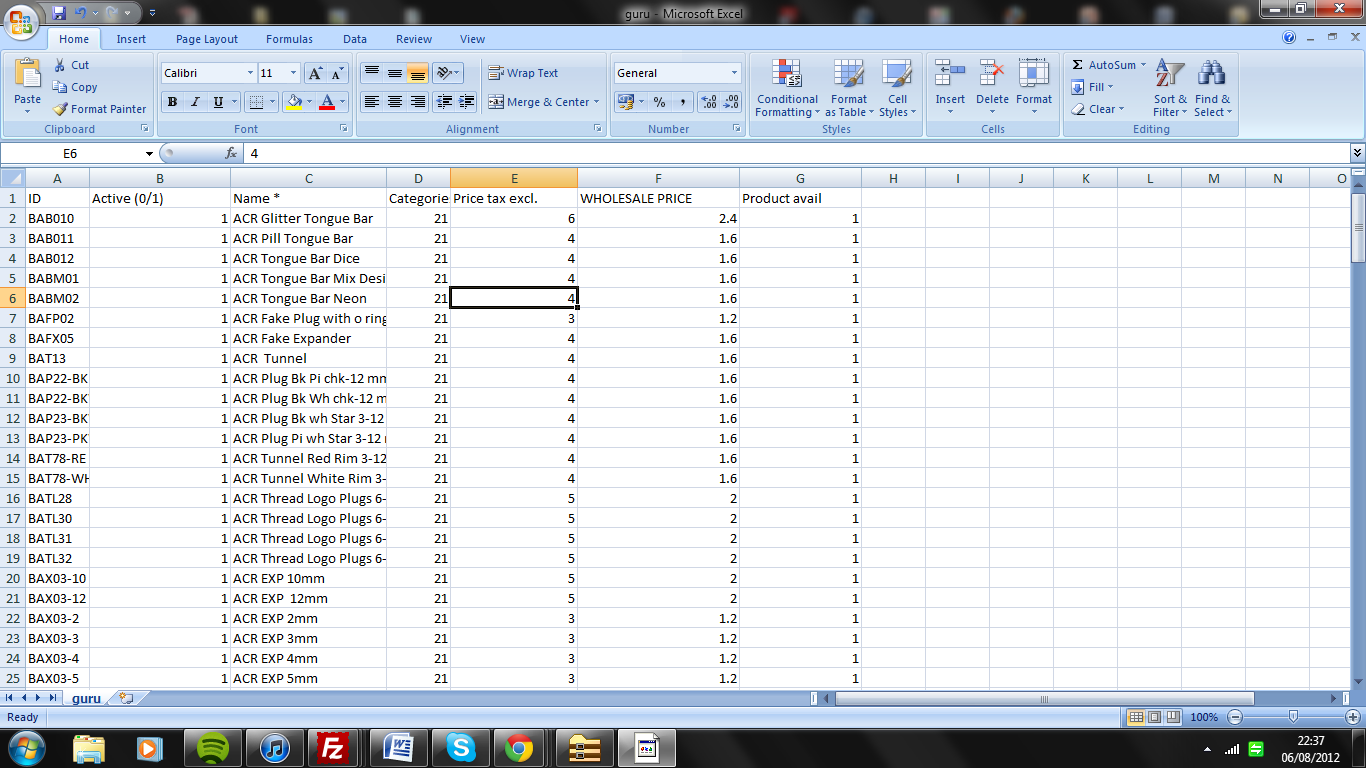Open the Name Box dropdown arrow
Screen dimensions: 1366x768
click(150, 153)
